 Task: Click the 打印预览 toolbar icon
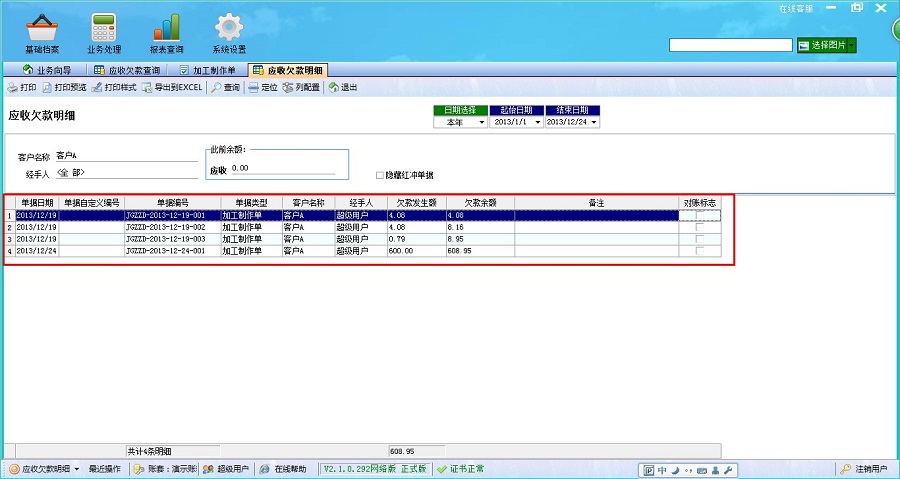[x=64, y=88]
